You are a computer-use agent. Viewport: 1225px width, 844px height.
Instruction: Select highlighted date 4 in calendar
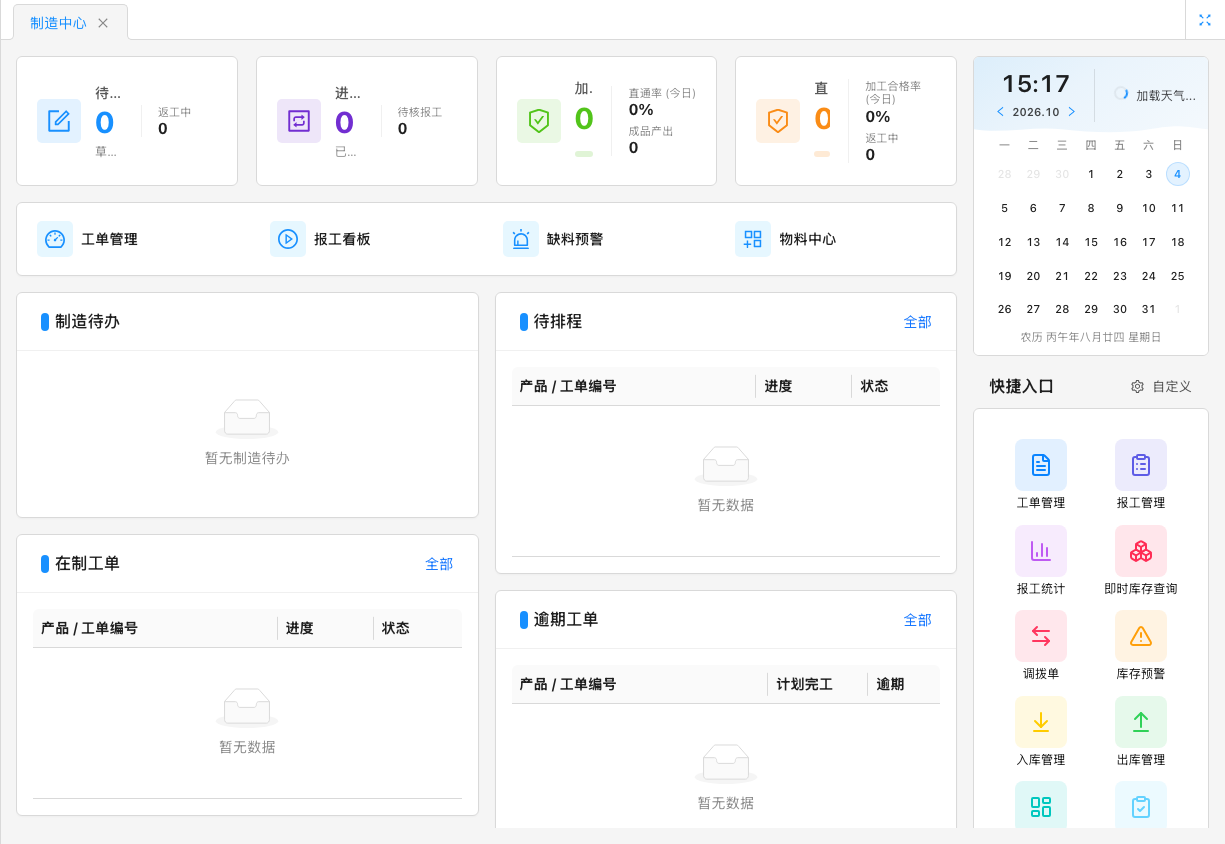click(1178, 174)
